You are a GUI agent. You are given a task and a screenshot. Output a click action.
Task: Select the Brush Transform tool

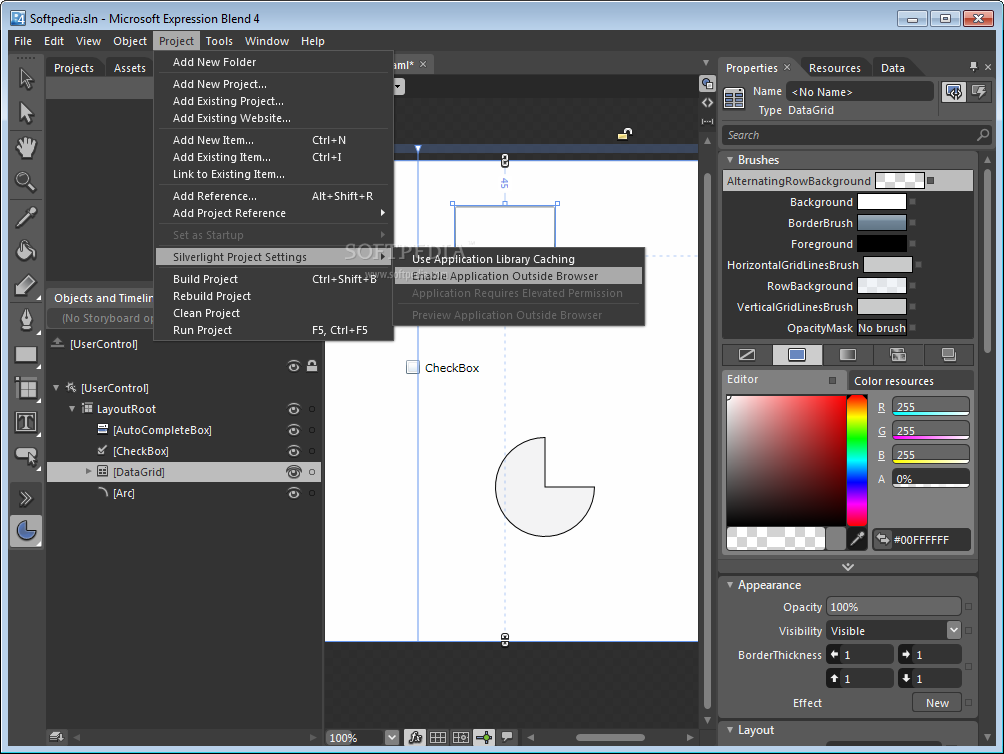click(x=26, y=285)
